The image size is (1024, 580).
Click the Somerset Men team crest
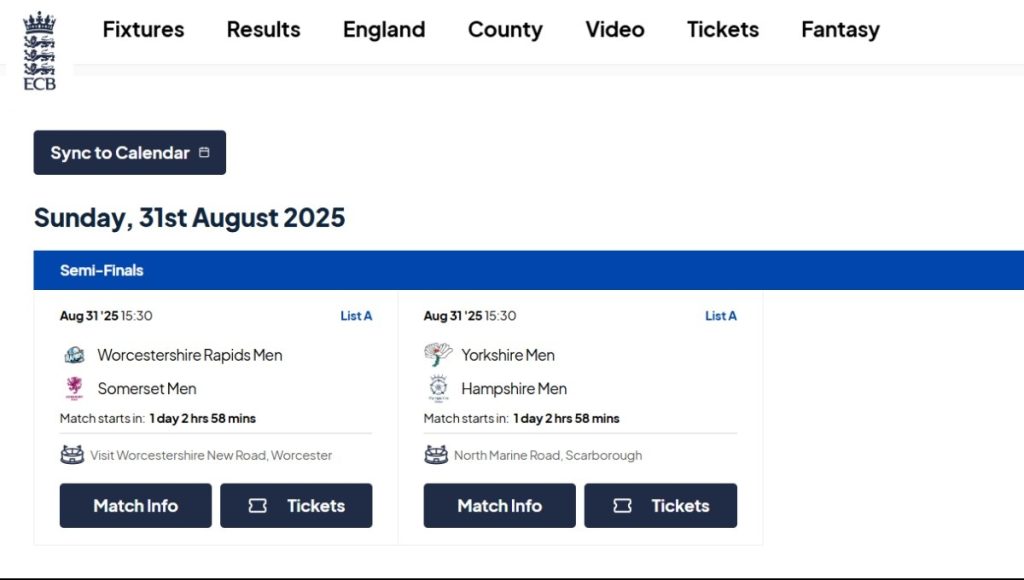pyautogui.click(x=74, y=388)
